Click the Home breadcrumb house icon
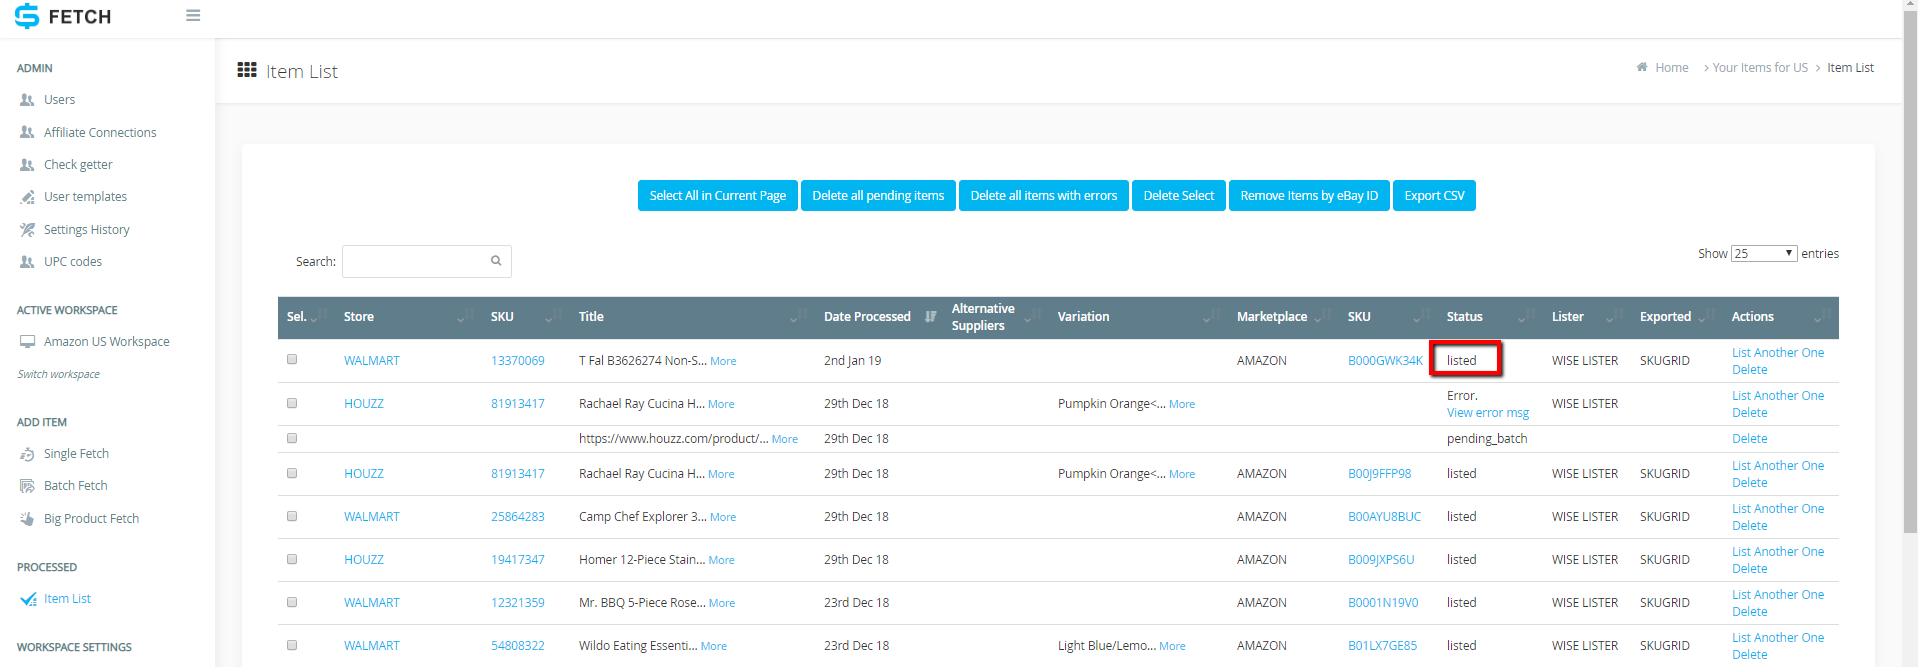This screenshot has width=1918, height=667. [1642, 67]
